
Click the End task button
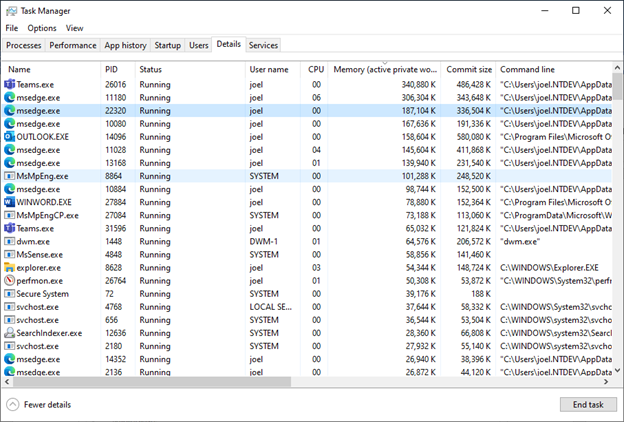(x=588, y=404)
